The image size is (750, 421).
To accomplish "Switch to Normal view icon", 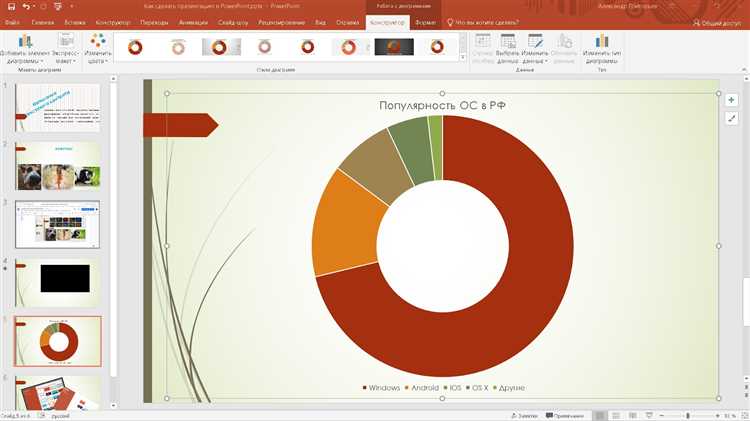I will 600,416.
